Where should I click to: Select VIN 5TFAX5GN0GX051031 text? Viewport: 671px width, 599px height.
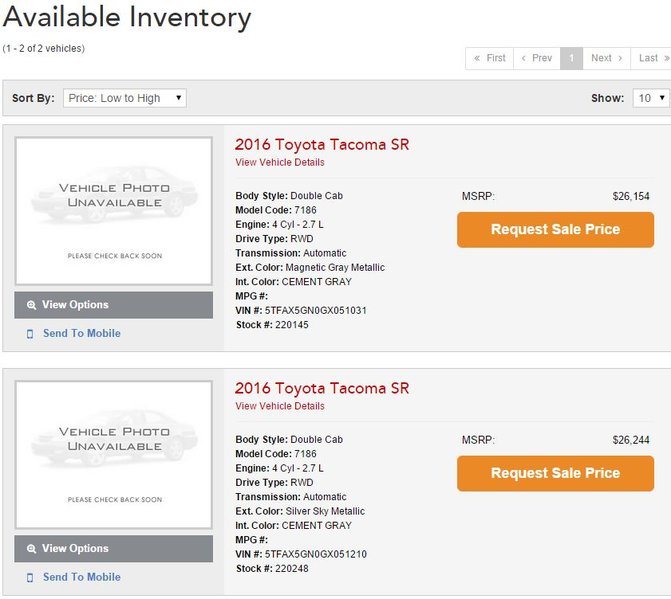315,311
